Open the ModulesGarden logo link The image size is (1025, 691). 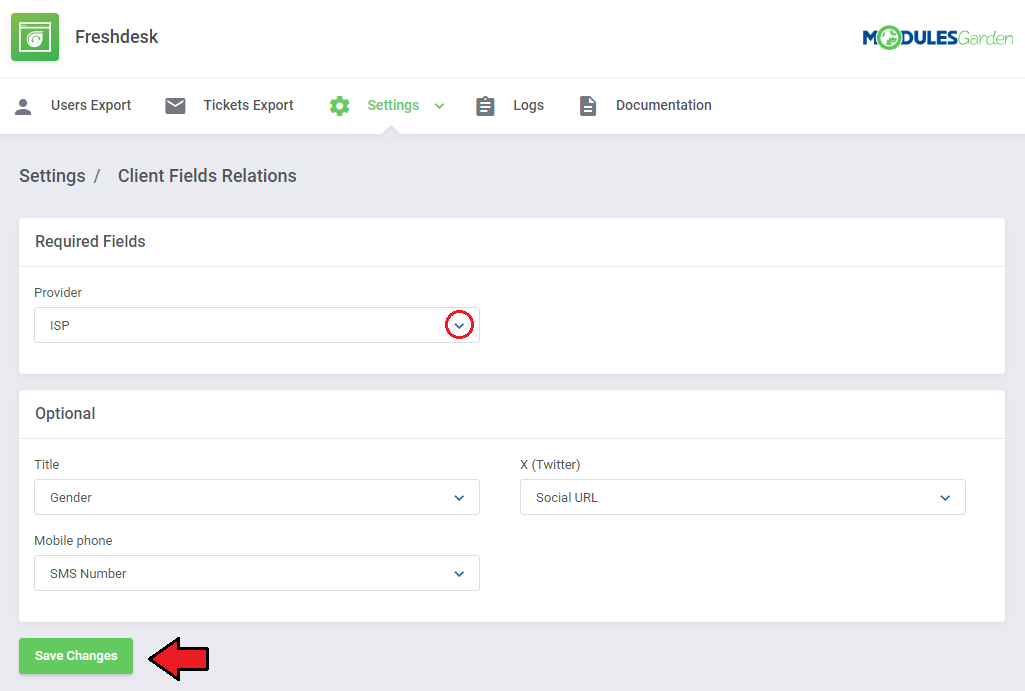937,38
